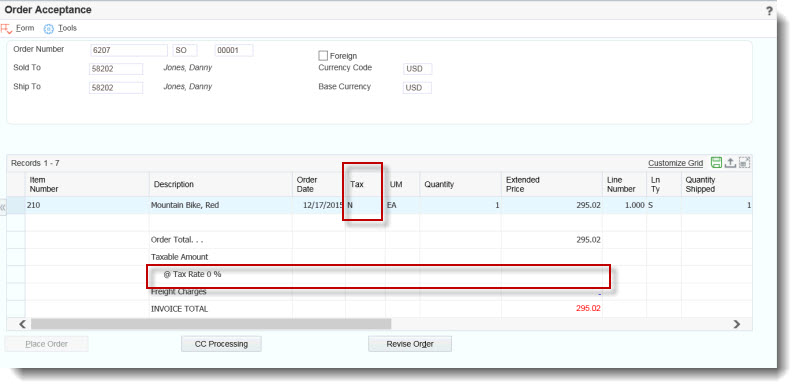Click the Order Total amount 295.02
Screen dimensions: 800x391
pos(588,240)
